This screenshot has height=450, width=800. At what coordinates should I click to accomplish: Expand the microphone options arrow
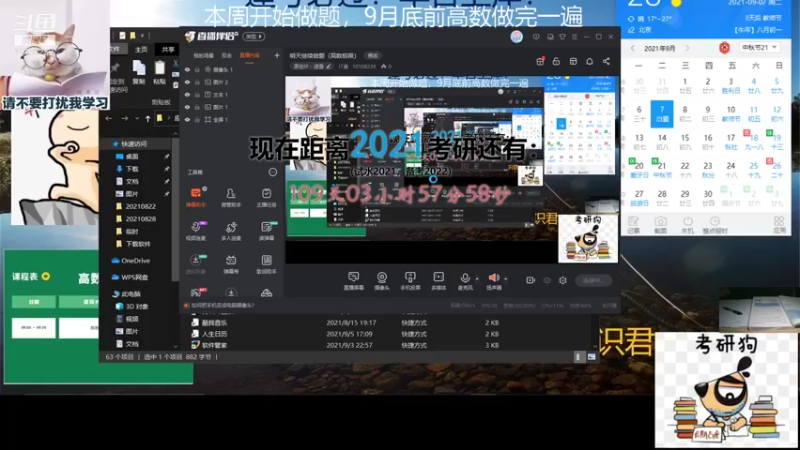click(x=477, y=279)
